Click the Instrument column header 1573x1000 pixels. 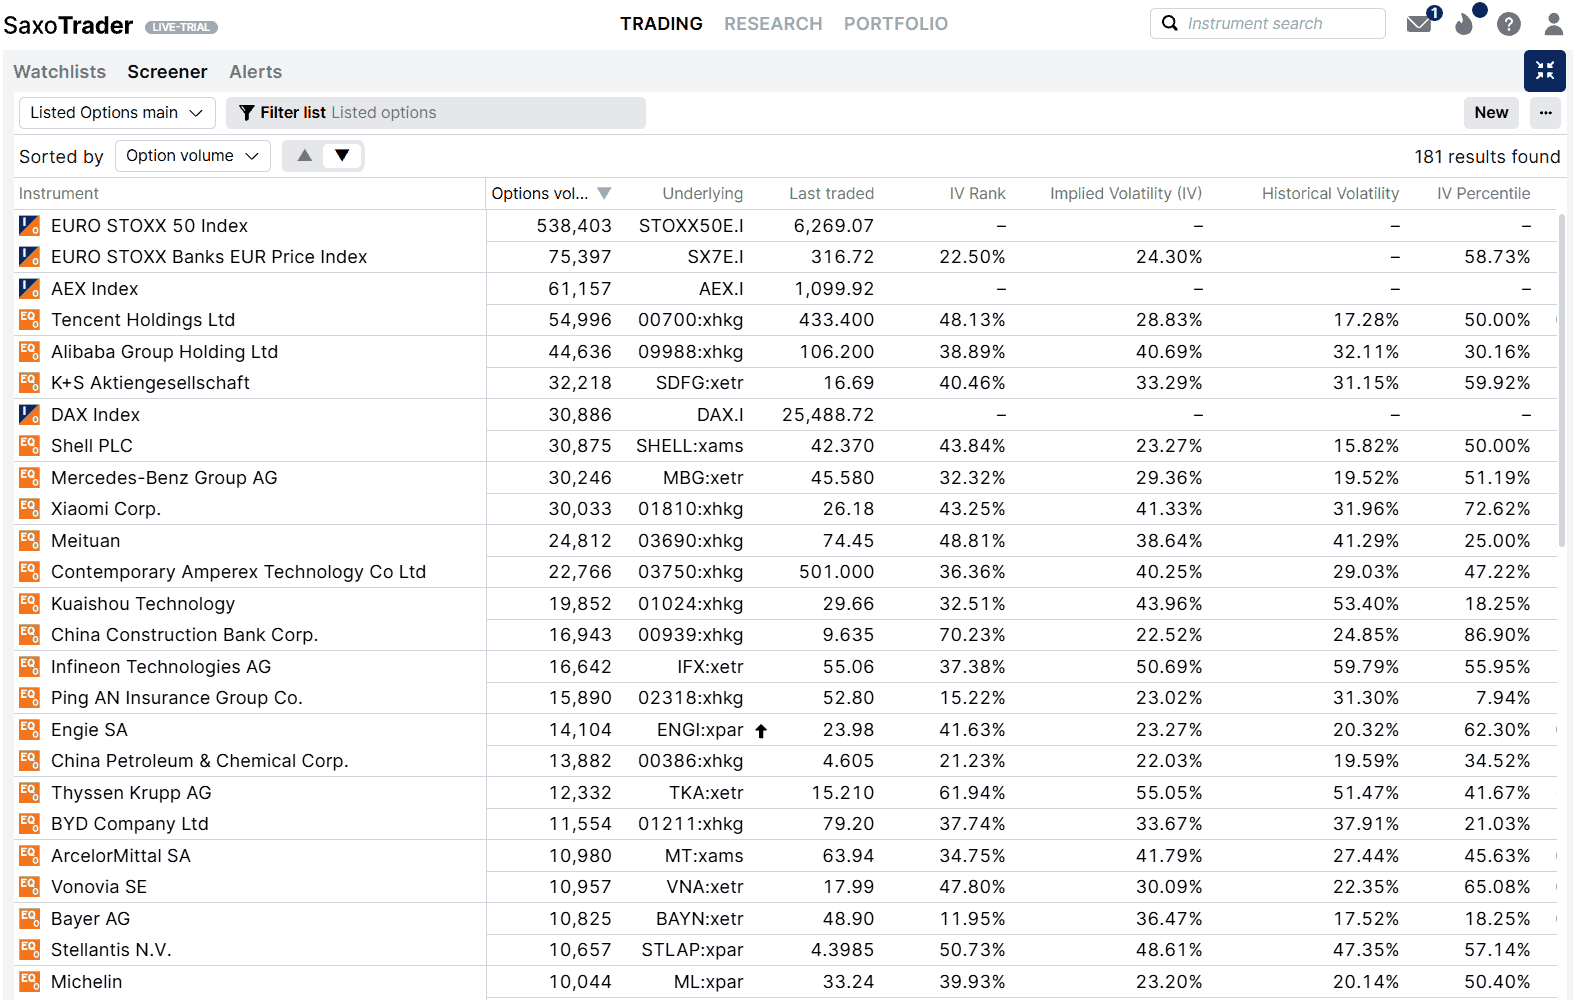59,194
